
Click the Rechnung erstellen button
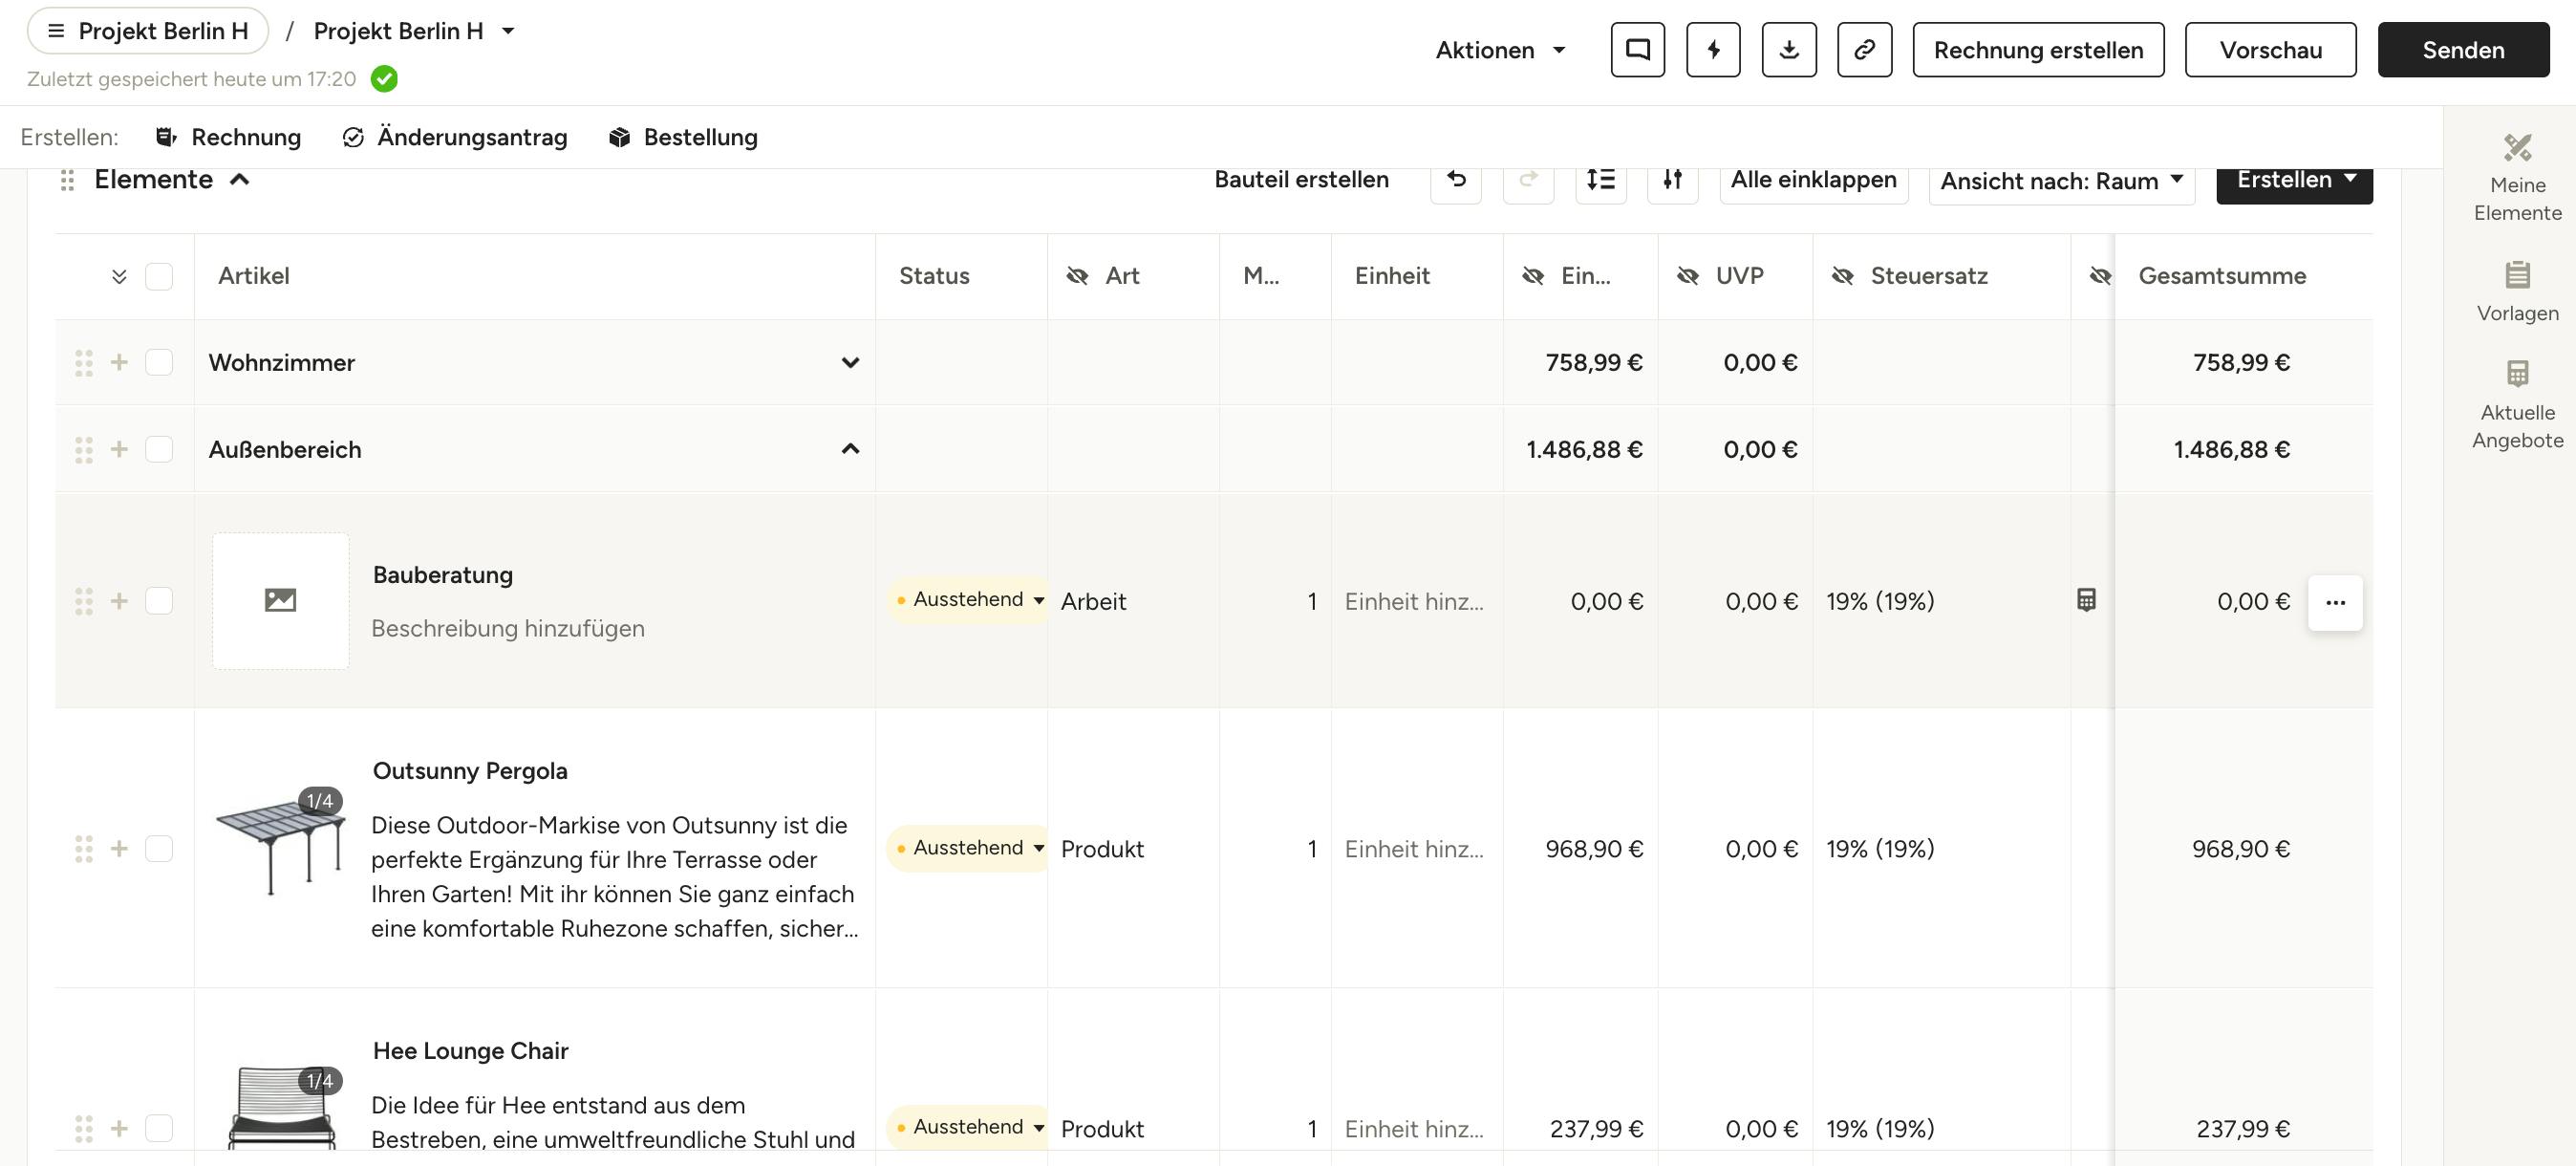pyautogui.click(x=2038, y=50)
